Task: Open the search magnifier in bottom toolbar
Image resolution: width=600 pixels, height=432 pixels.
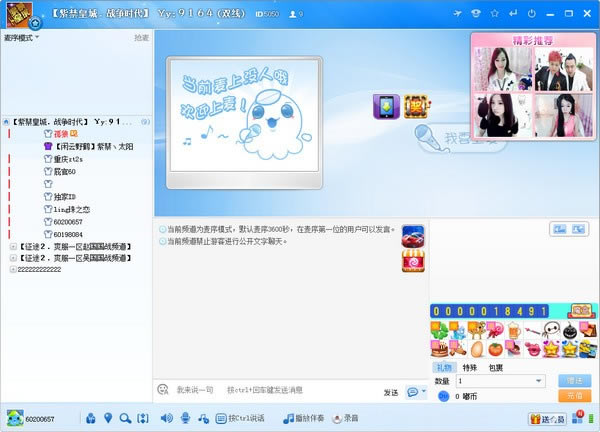Action: coord(125,418)
